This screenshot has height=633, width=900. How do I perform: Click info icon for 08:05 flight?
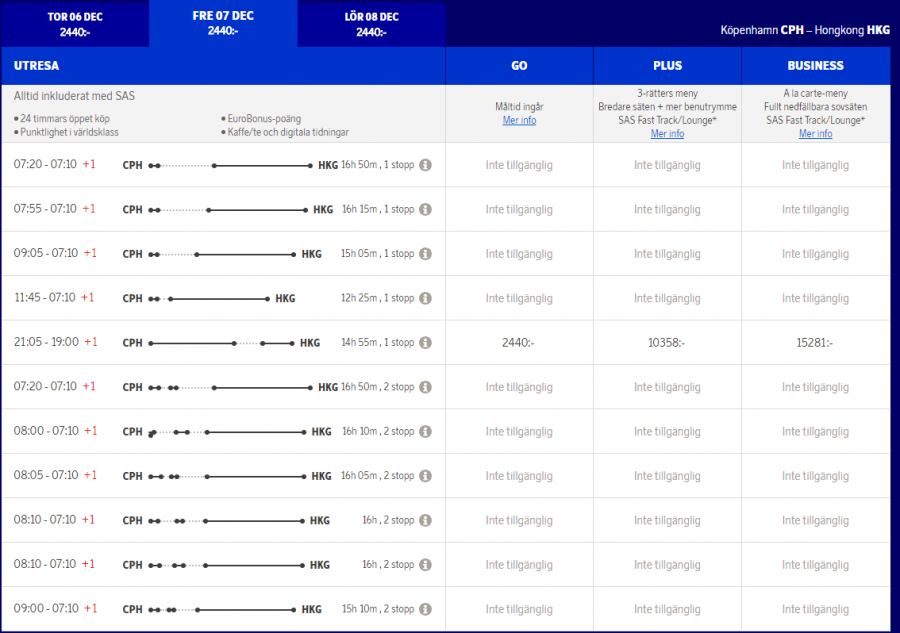tap(425, 476)
